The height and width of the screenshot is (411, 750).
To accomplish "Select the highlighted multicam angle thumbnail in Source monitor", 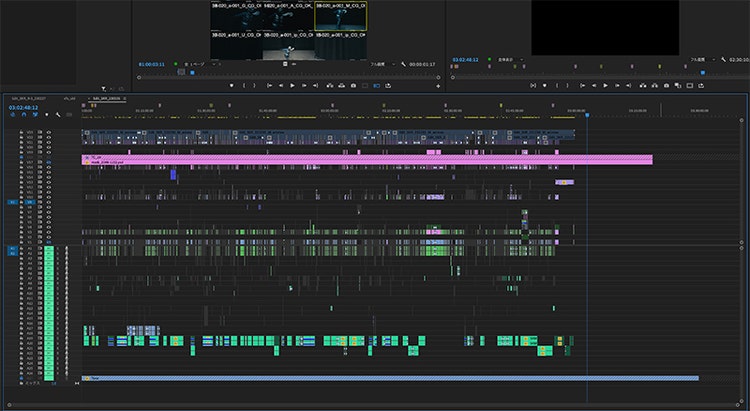I will pyautogui.click(x=341, y=16).
